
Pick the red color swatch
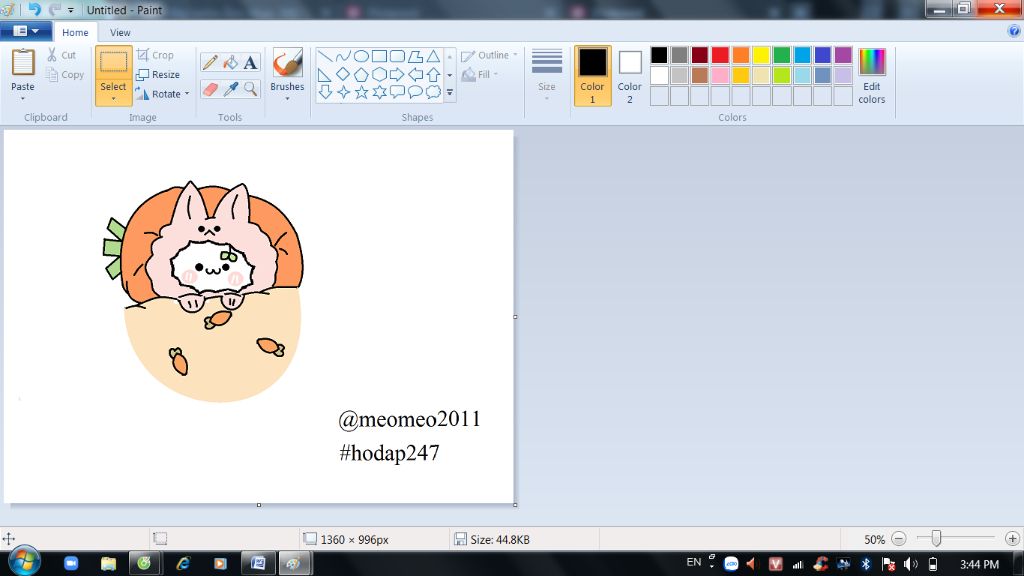[720, 55]
